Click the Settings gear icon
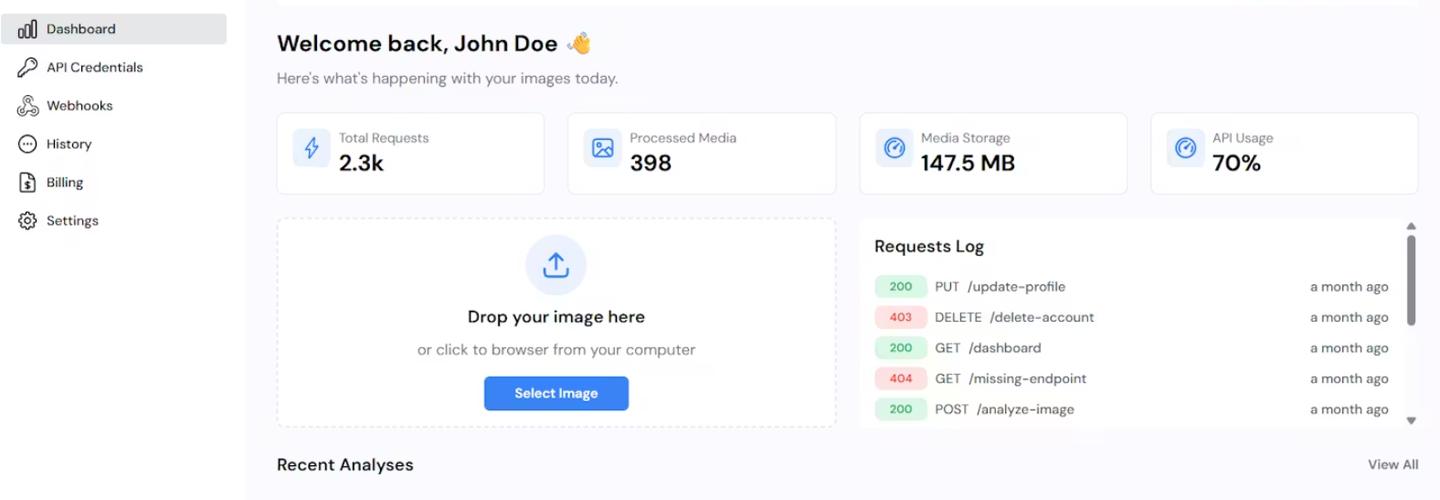1440x500 pixels. (28, 221)
